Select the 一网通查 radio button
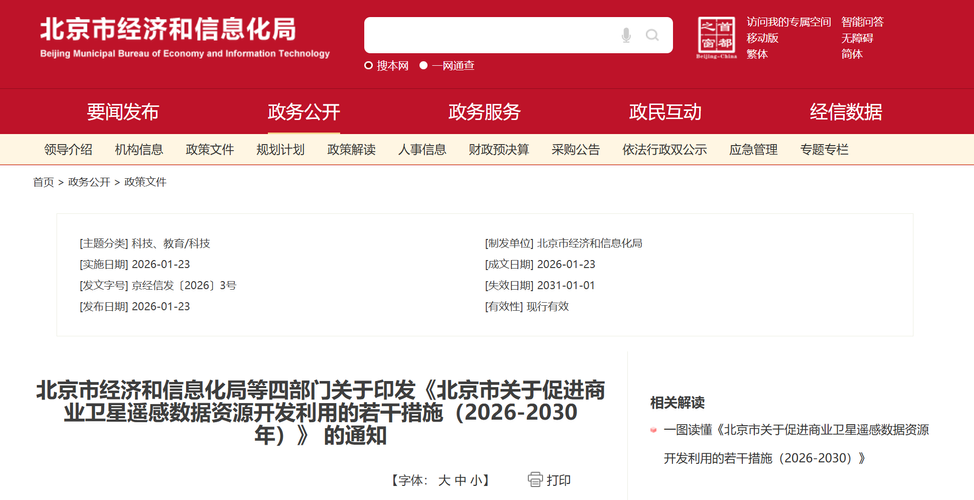Viewport: 974px width, 500px height. (x=423, y=66)
